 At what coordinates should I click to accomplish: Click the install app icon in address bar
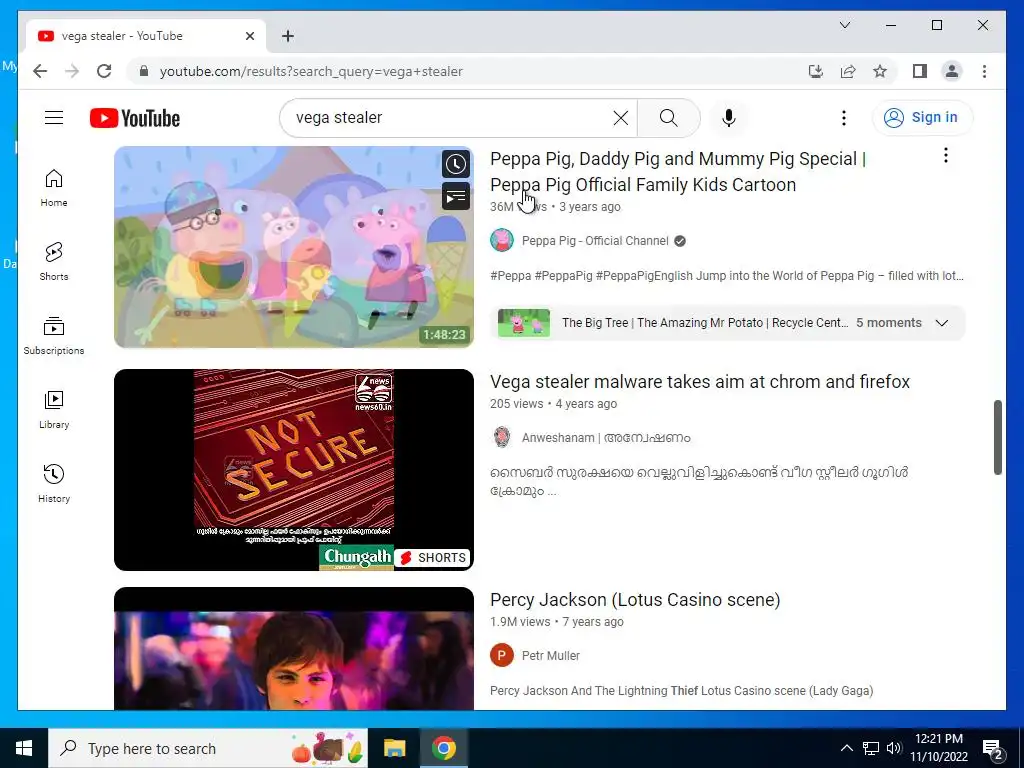[816, 71]
